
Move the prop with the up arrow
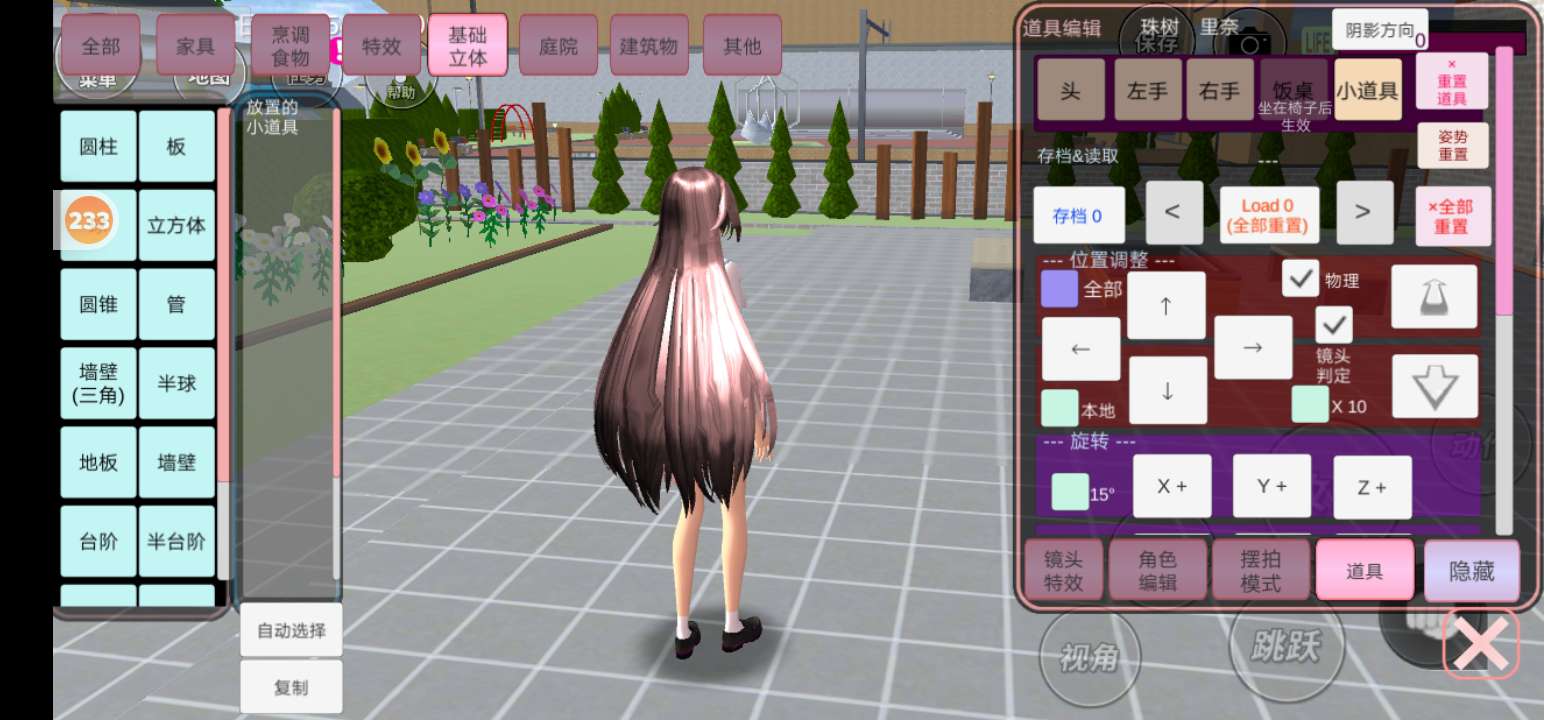(x=1166, y=305)
